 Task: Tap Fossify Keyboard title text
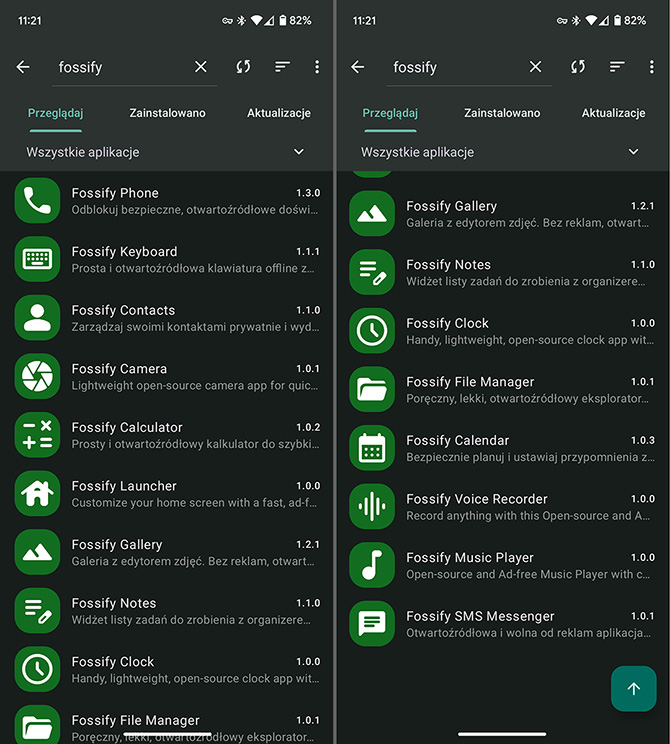point(124,251)
